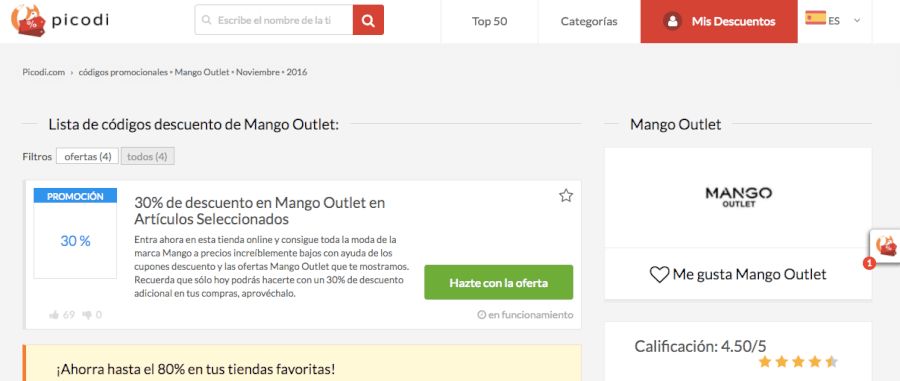This screenshot has width=900, height=381.
Task: Open the Categorías menu item
Action: point(589,21)
